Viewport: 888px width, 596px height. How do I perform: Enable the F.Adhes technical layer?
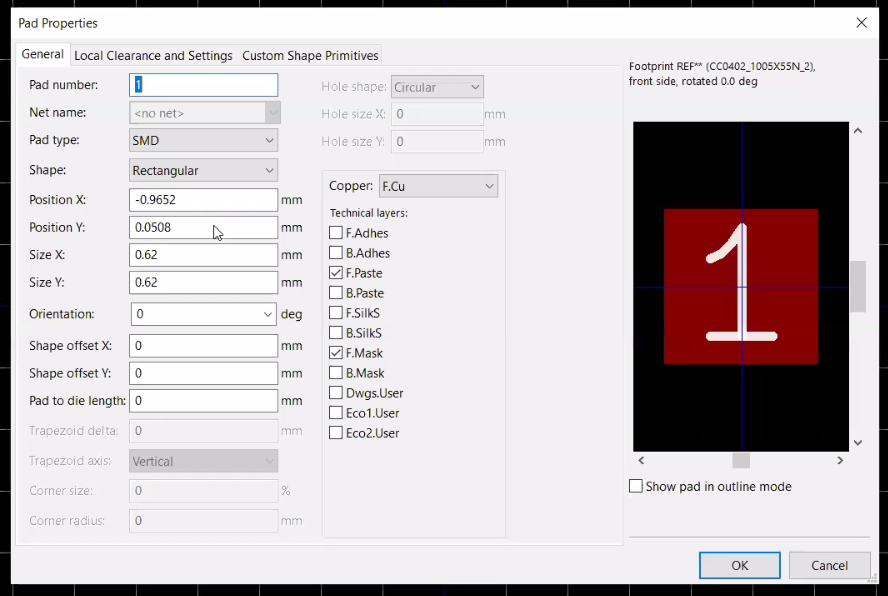pyautogui.click(x=336, y=233)
